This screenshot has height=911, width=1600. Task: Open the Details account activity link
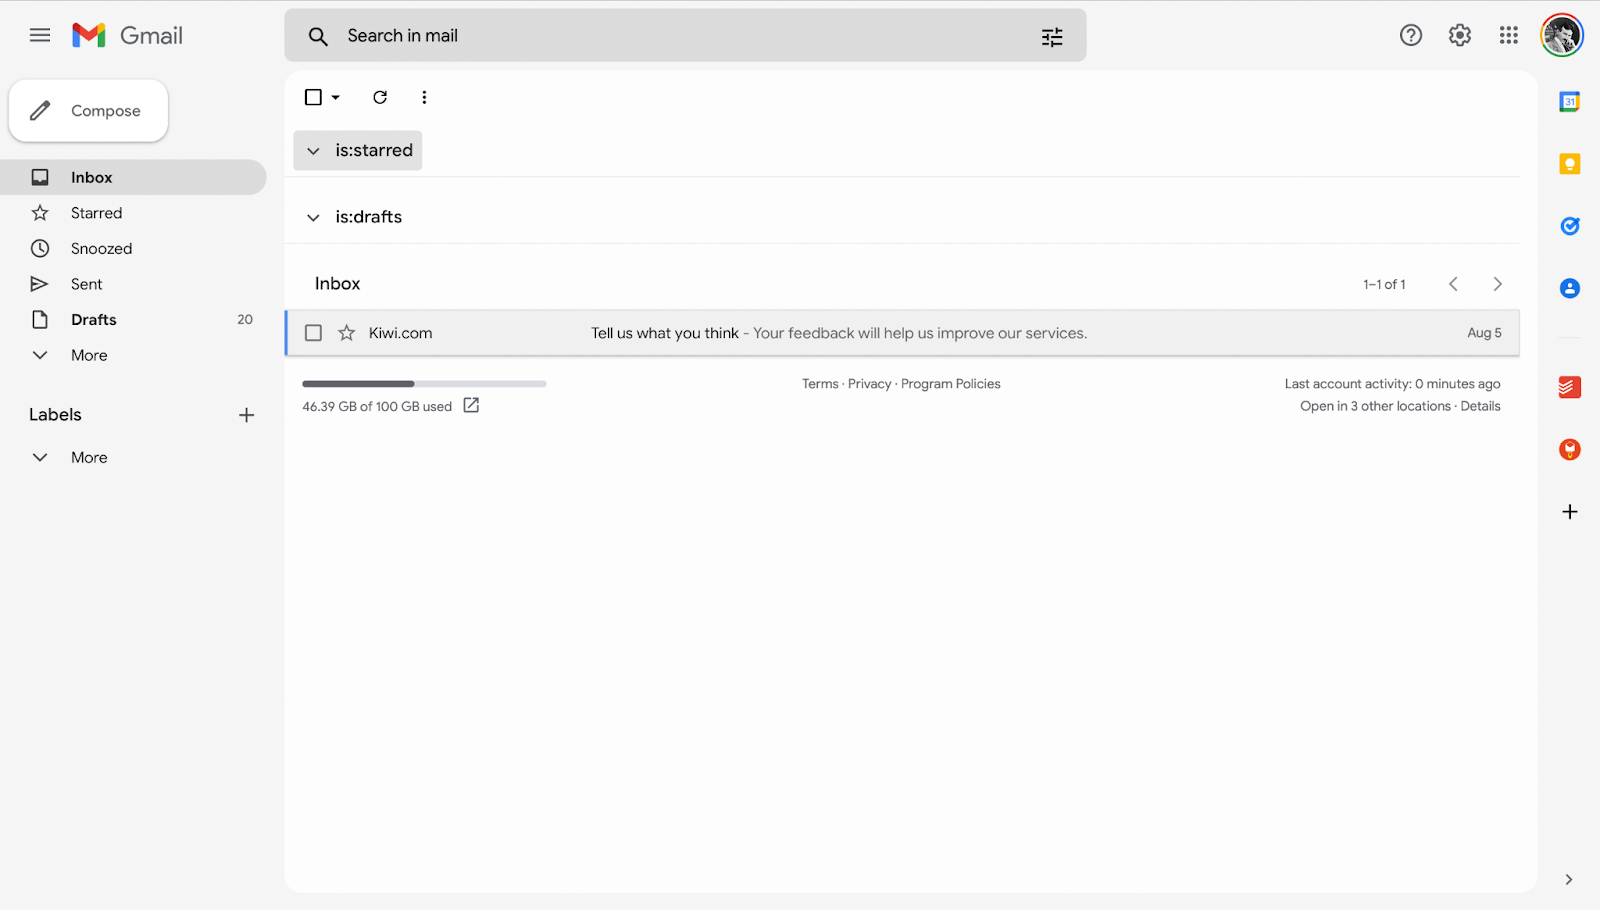click(1480, 406)
